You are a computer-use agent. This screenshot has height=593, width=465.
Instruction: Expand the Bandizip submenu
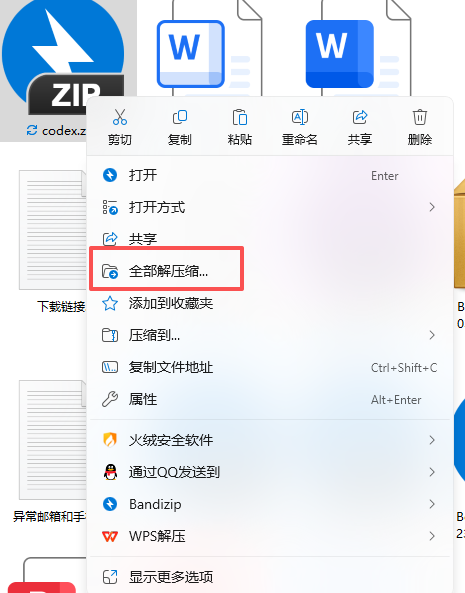tap(270, 504)
